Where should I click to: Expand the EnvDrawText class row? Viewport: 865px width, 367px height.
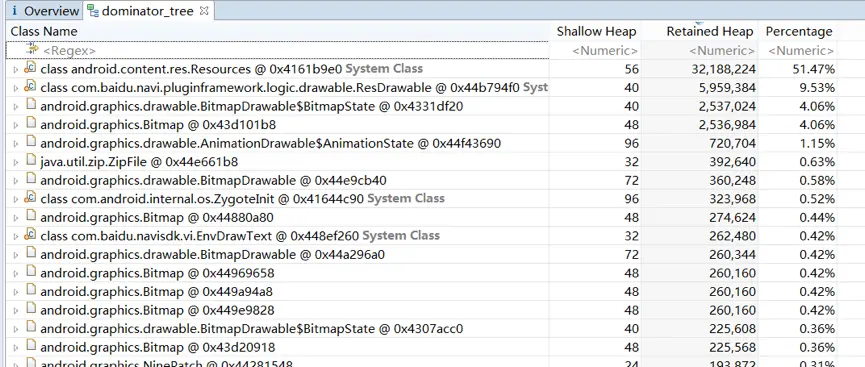15,237
